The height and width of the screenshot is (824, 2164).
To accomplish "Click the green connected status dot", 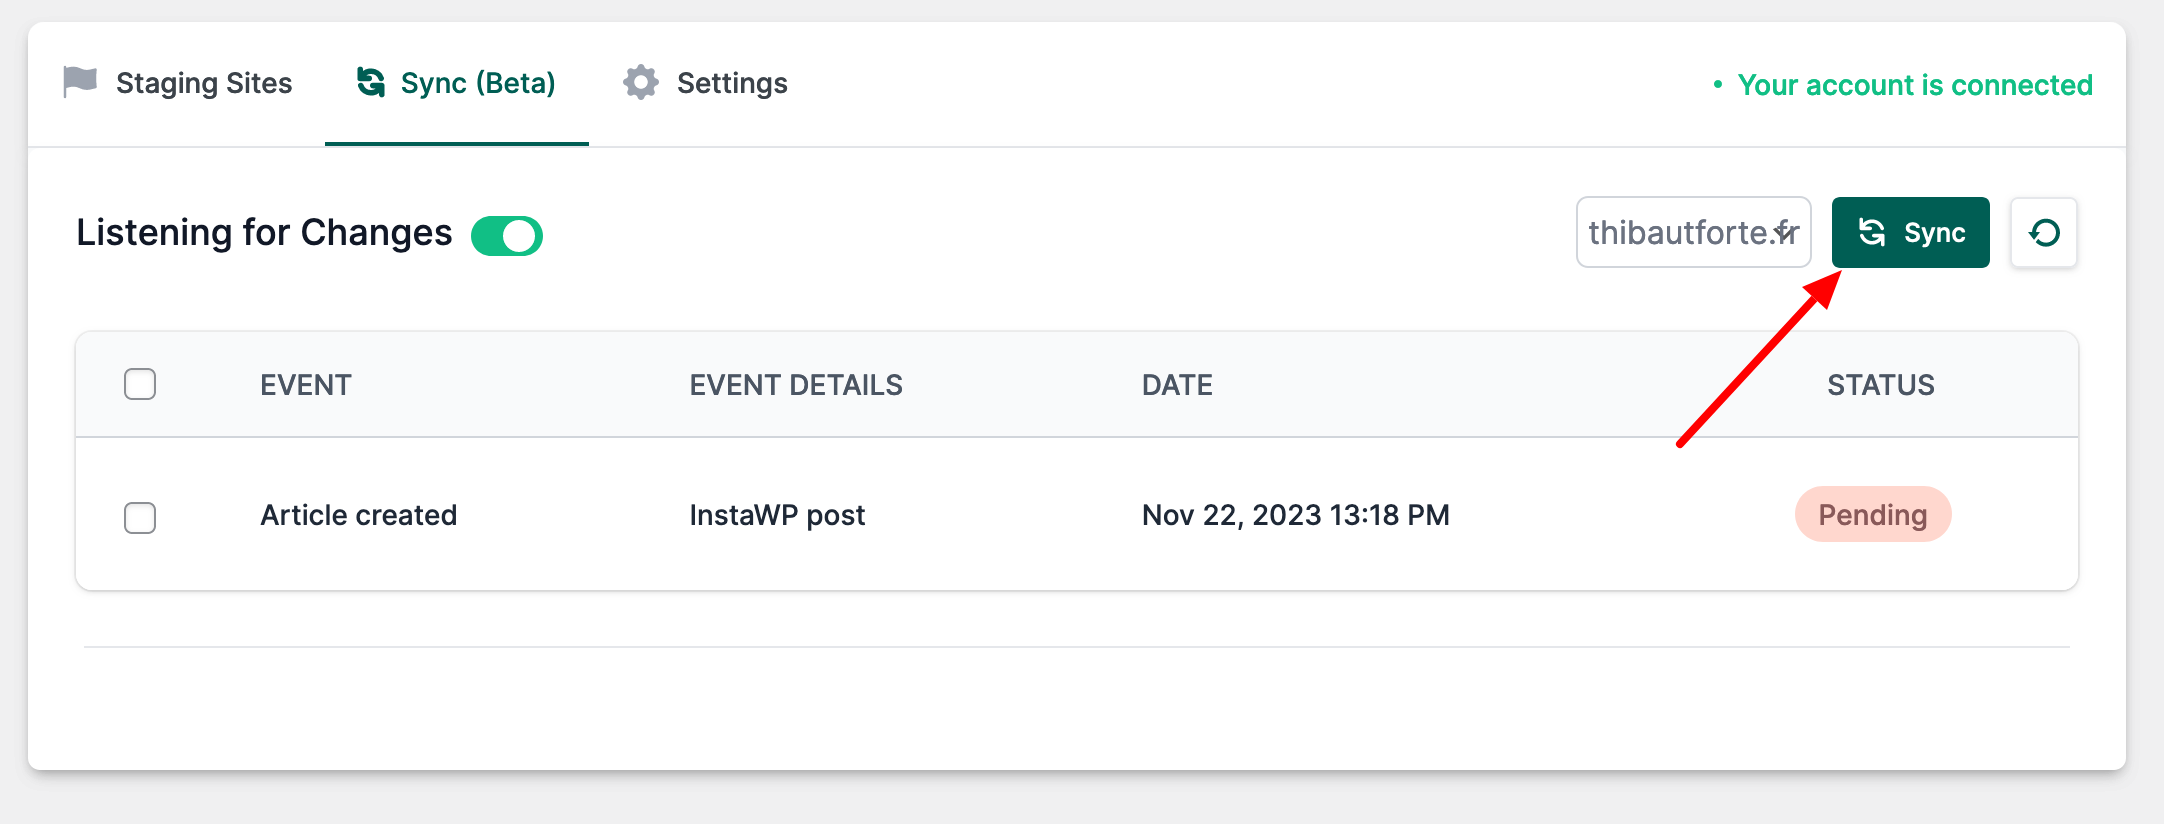I will click(1718, 85).
